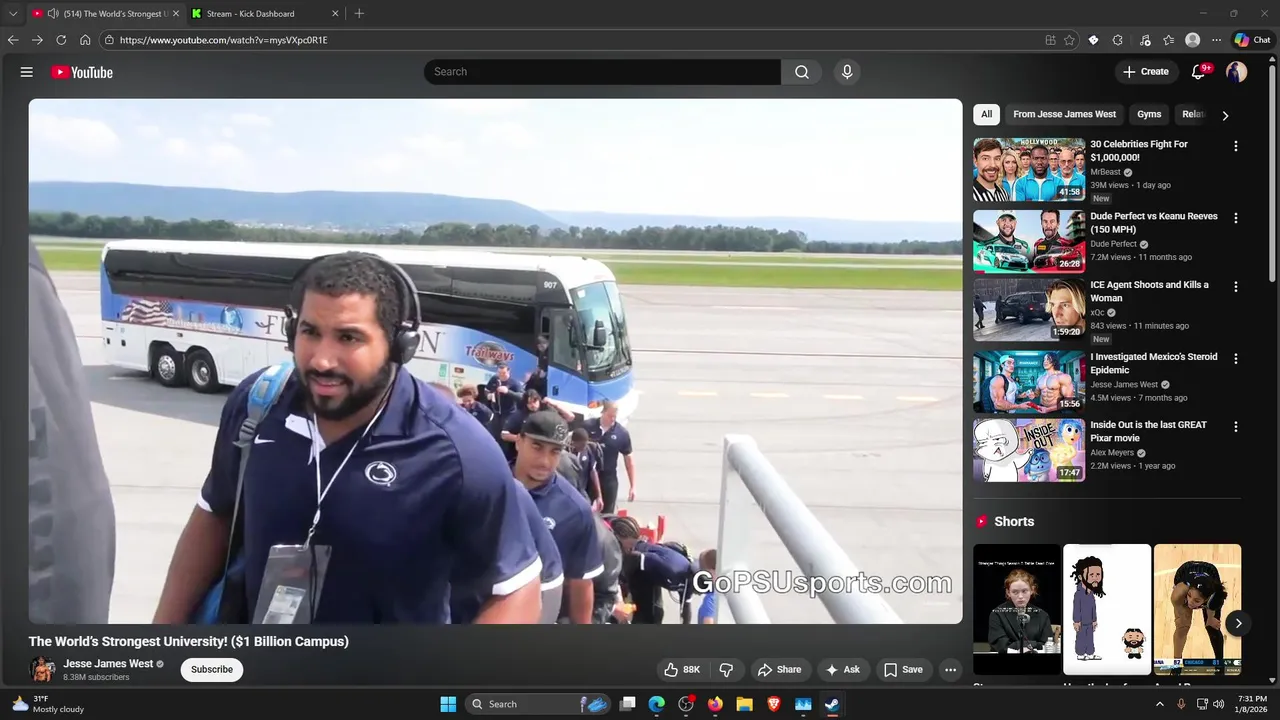Show hidden system tray icons chevron

tap(1160, 704)
